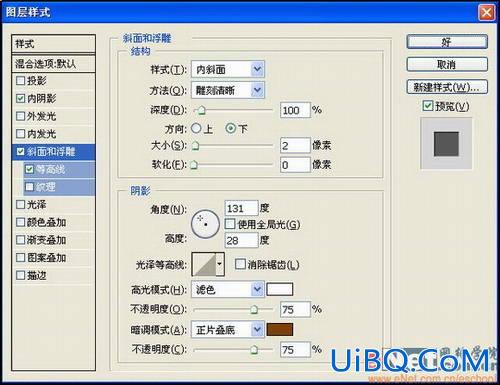Select 混合选项:默认 blending options entry
This screenshot has height=385, width=500.
click(x=53, y=63)
